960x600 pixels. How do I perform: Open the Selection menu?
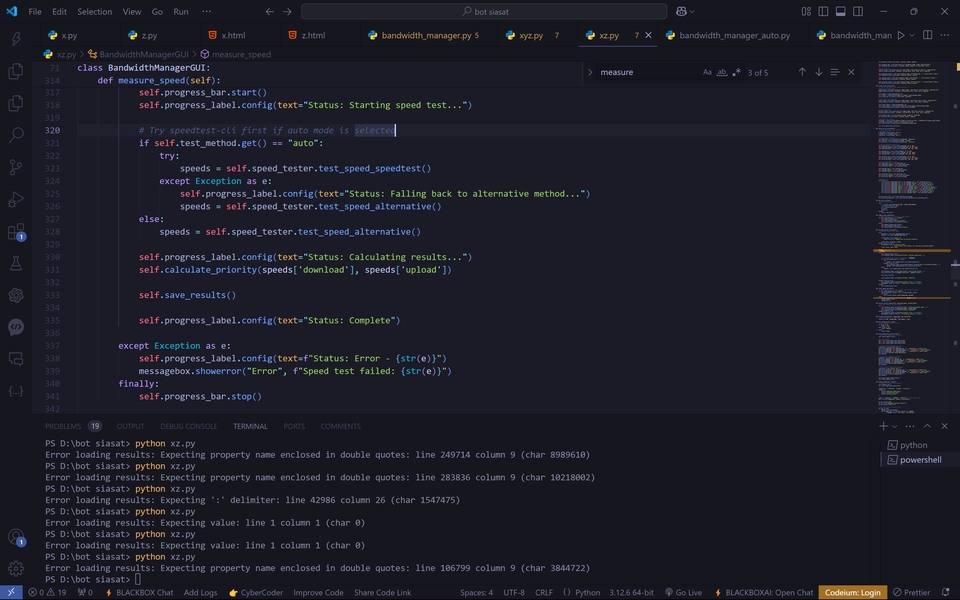coord(94,11)
